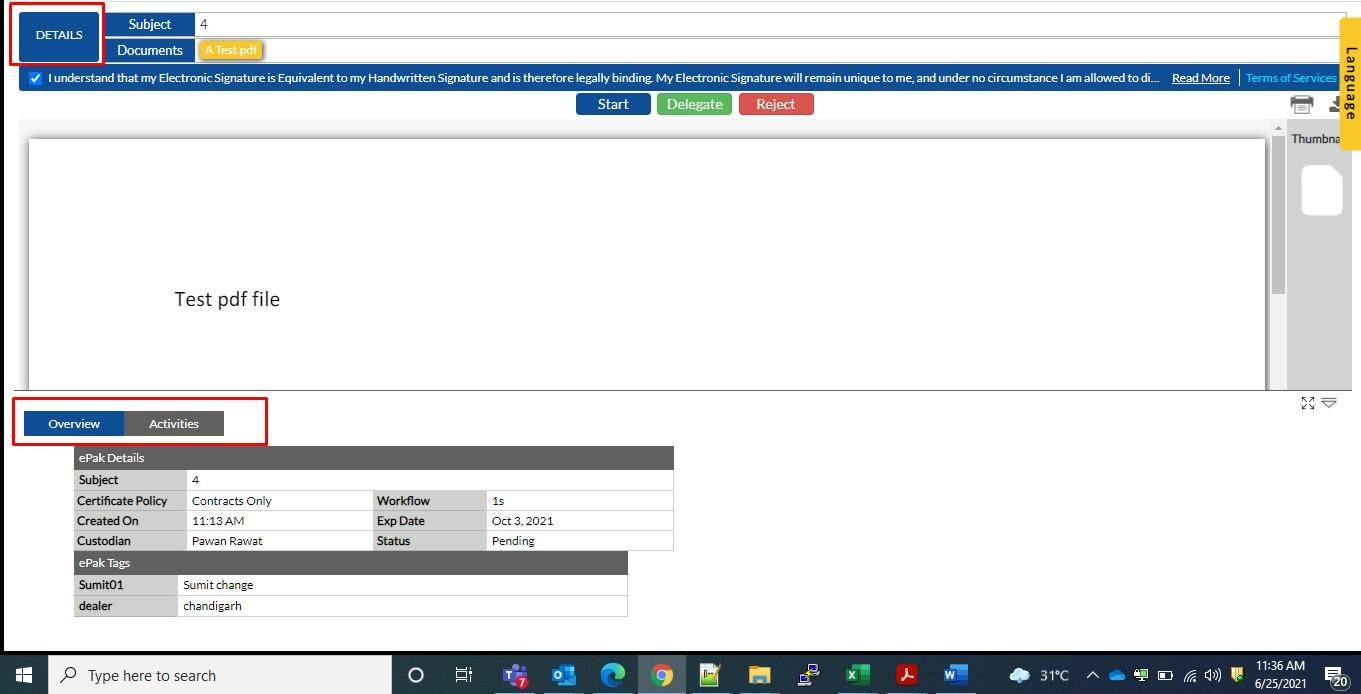Click the Subject field showing 4
This screenshot has height=694, width=1361.
(770, 24)
